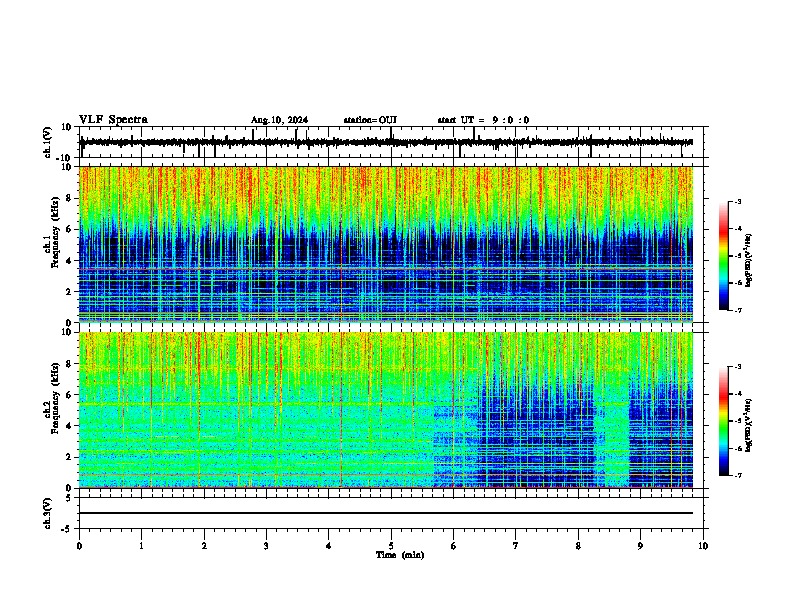Click the "-3" label on ch.2 color scale
Screen dimensions: 792x612
click(x=738, y=367)
